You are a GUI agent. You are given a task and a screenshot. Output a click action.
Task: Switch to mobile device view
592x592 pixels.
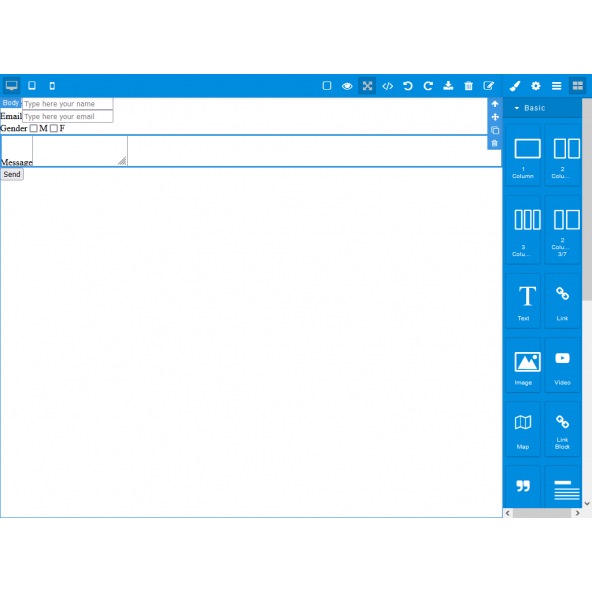[52, 86]
